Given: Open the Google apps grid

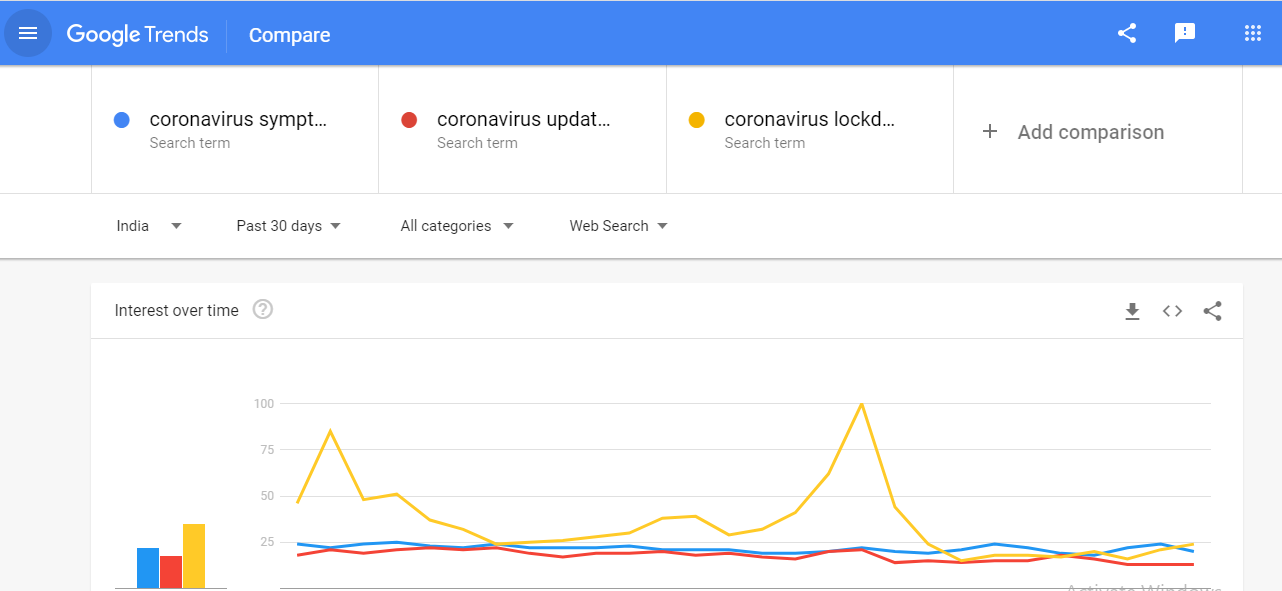Looking at the screenshot, I should (1253, 33).
